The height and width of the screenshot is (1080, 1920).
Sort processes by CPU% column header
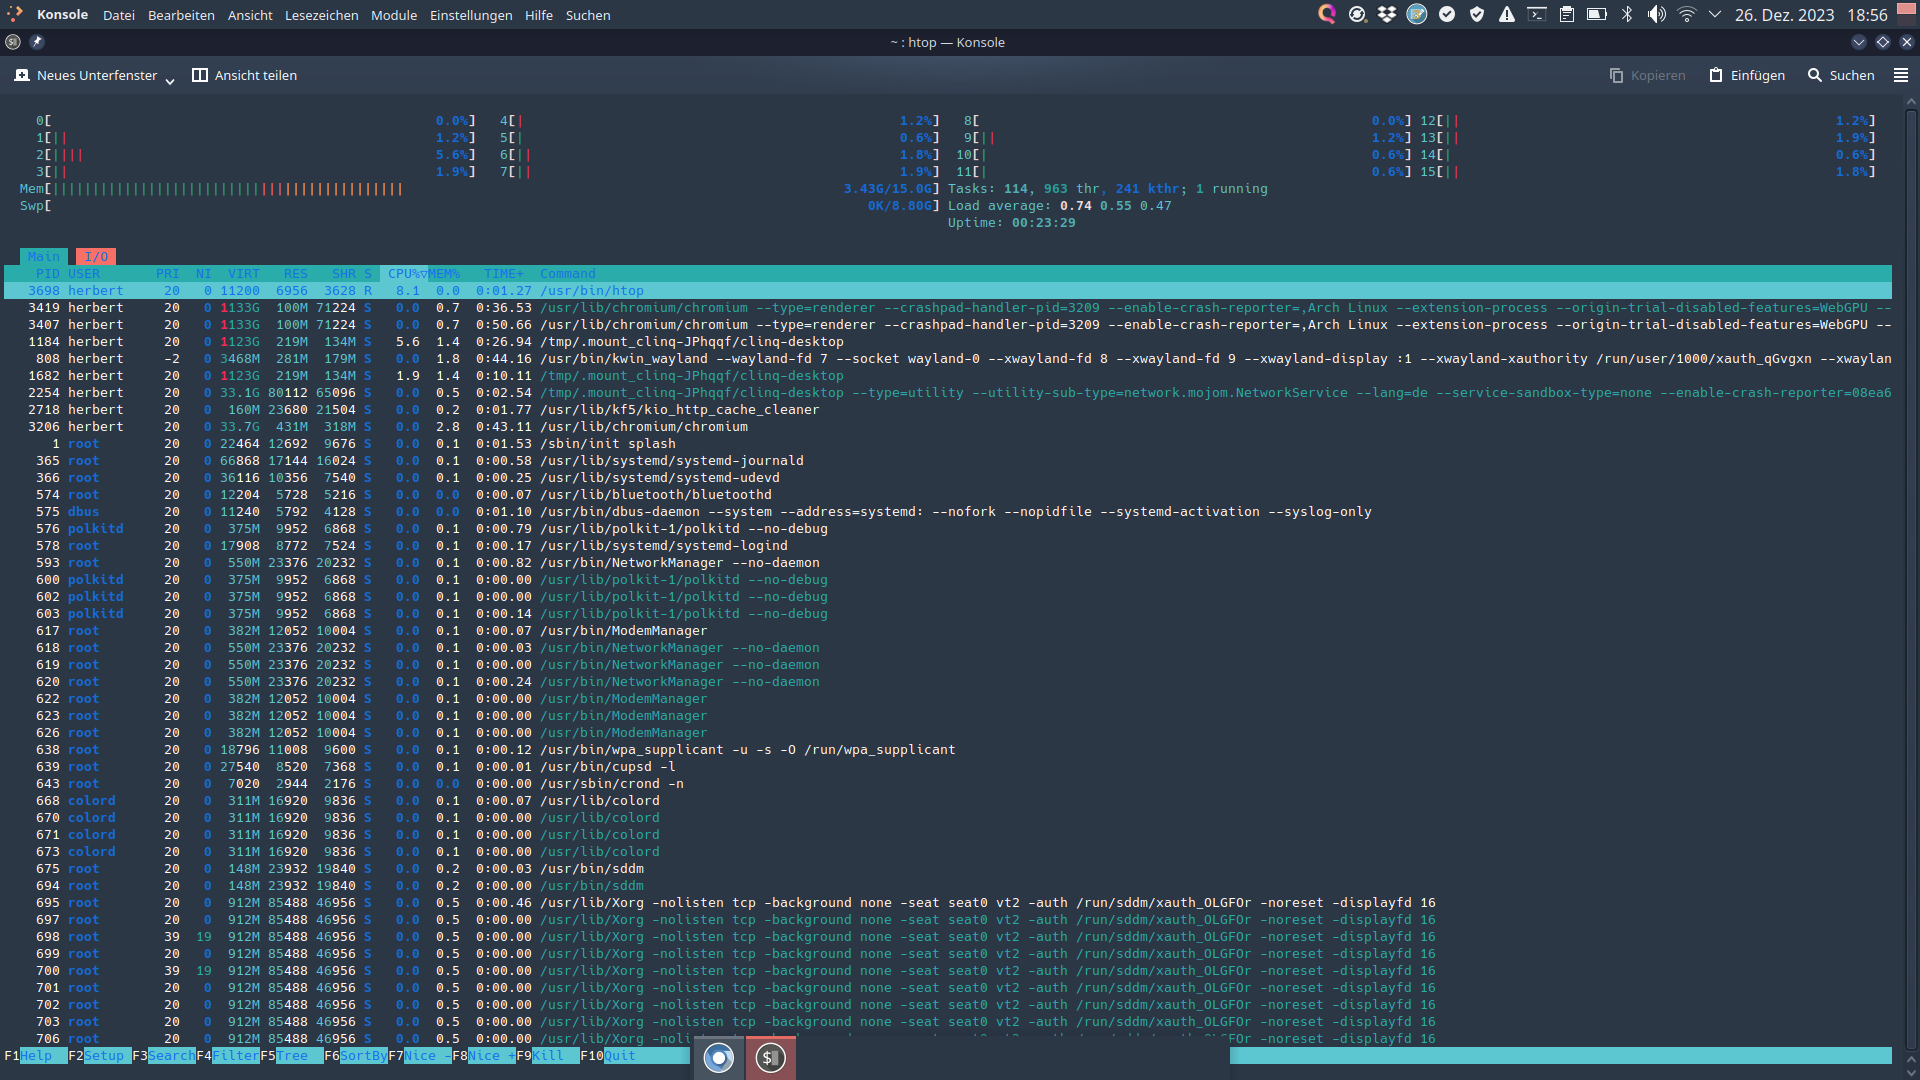(x=404, y=273)
